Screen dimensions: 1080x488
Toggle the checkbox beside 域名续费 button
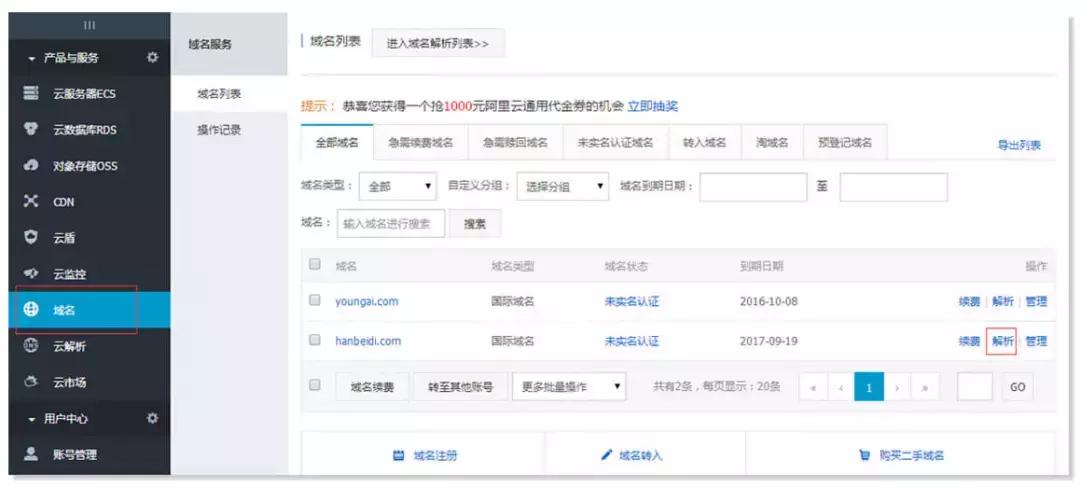point(315,385)
